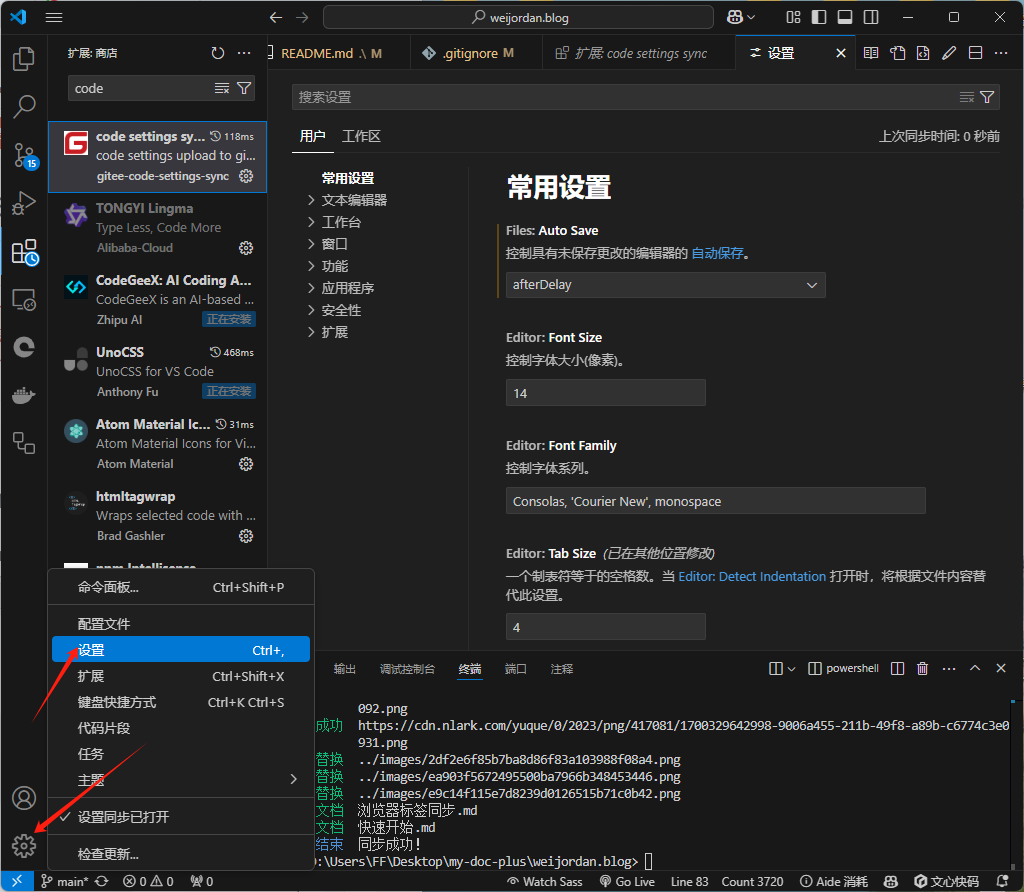Screen dimensions: 1024x892
Task: Click Watch Sass in the status bar
Action: point(545,882)
